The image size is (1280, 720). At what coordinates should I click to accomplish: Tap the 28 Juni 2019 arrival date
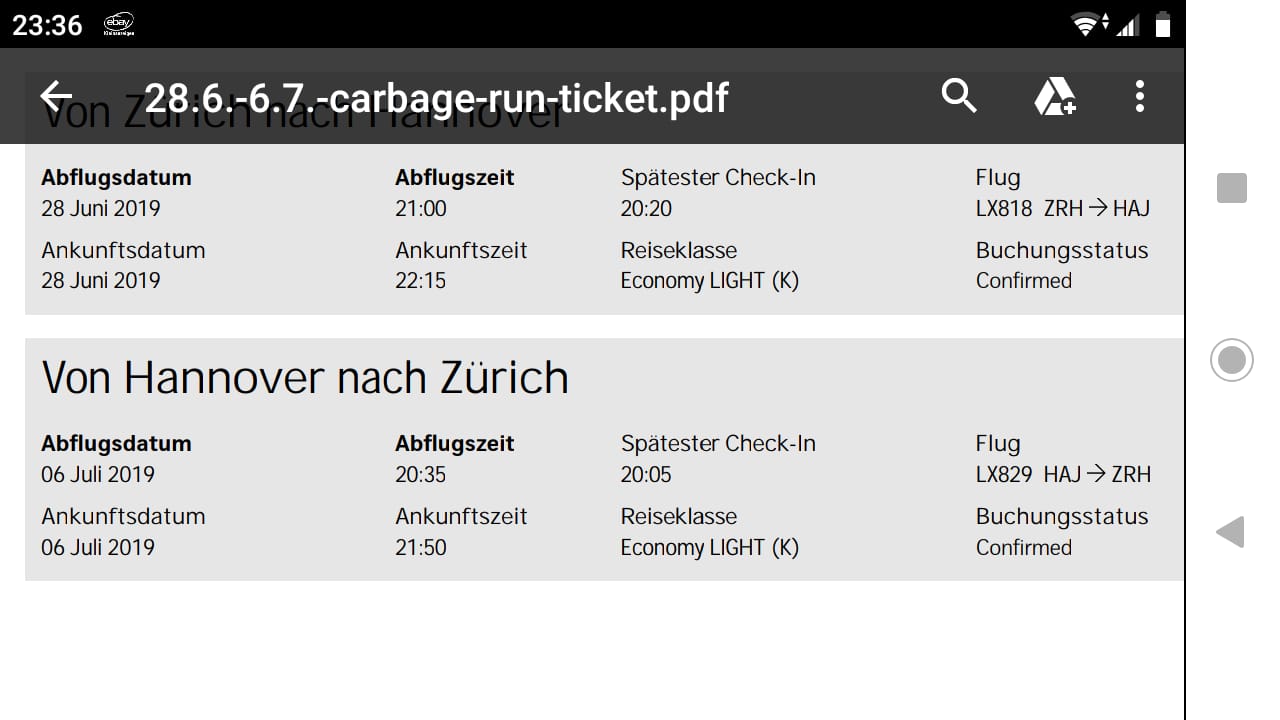pyautogui.click(x=100, y=281)
